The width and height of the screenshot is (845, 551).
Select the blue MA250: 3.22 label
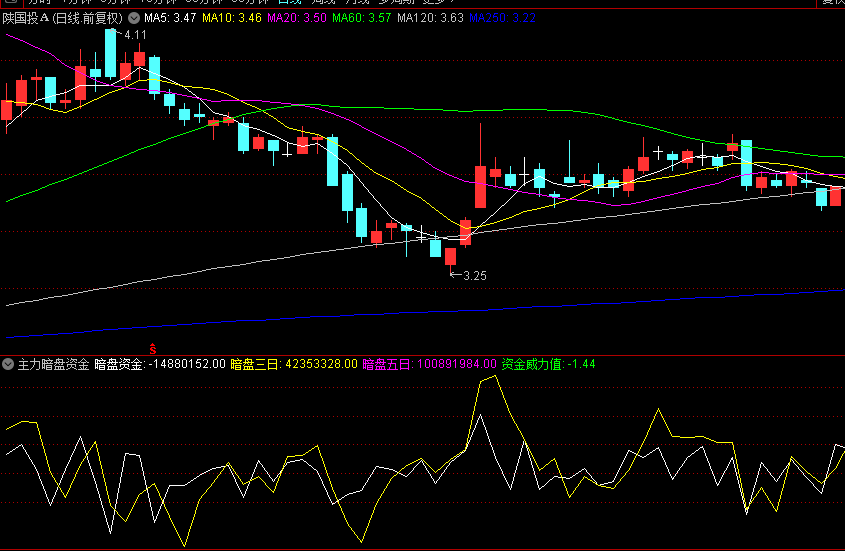coord(503,18)
